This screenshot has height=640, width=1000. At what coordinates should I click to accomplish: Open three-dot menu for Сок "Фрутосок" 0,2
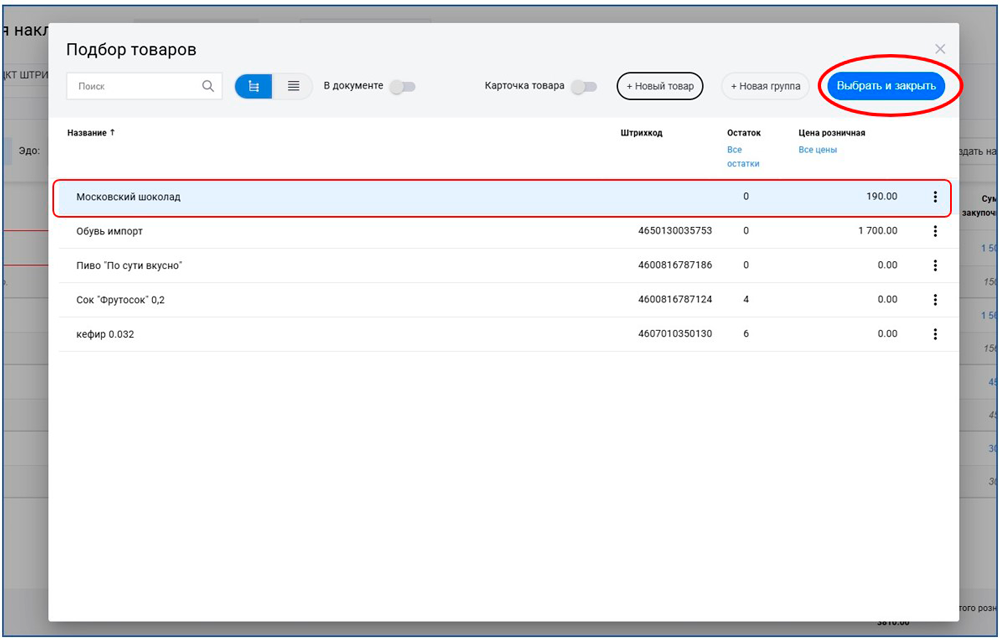(x=935, y=300)
